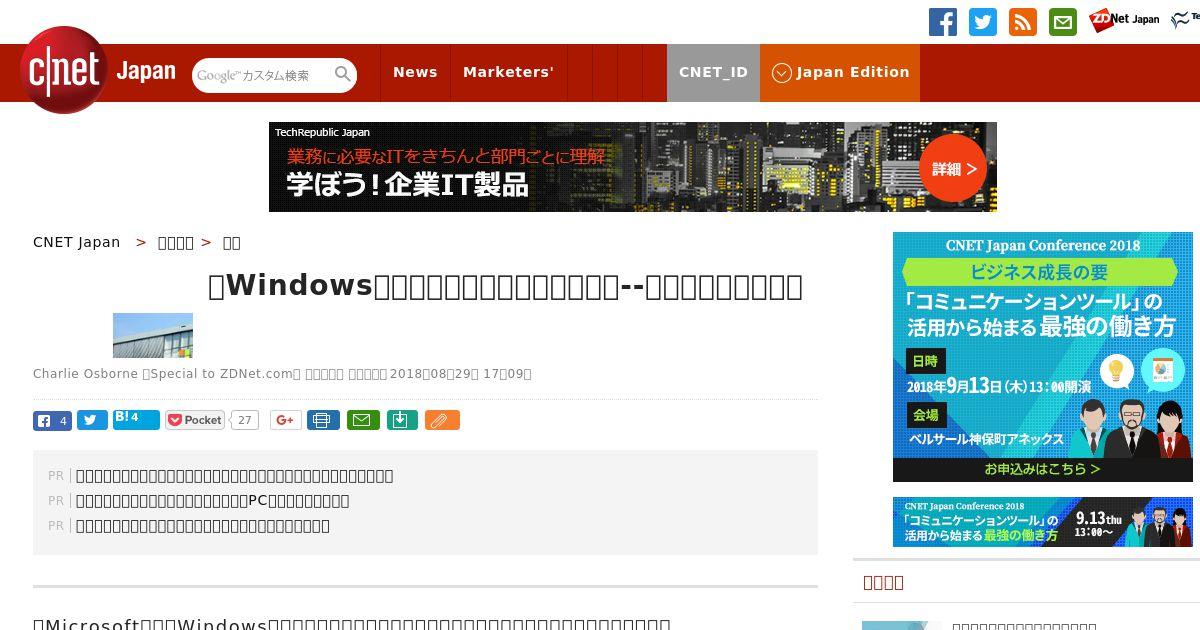Open the email newsletter icon in top bar
The image size is (1200, 630).
(1063, 22)
